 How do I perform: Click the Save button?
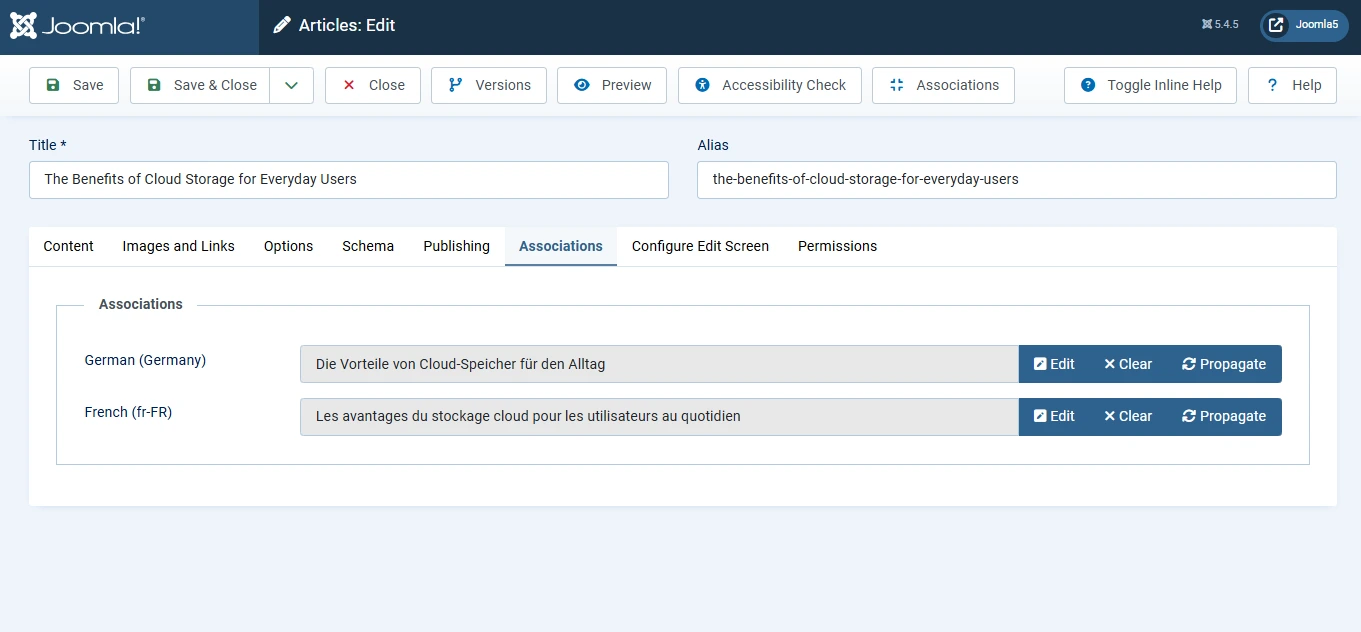click(74, 85)
